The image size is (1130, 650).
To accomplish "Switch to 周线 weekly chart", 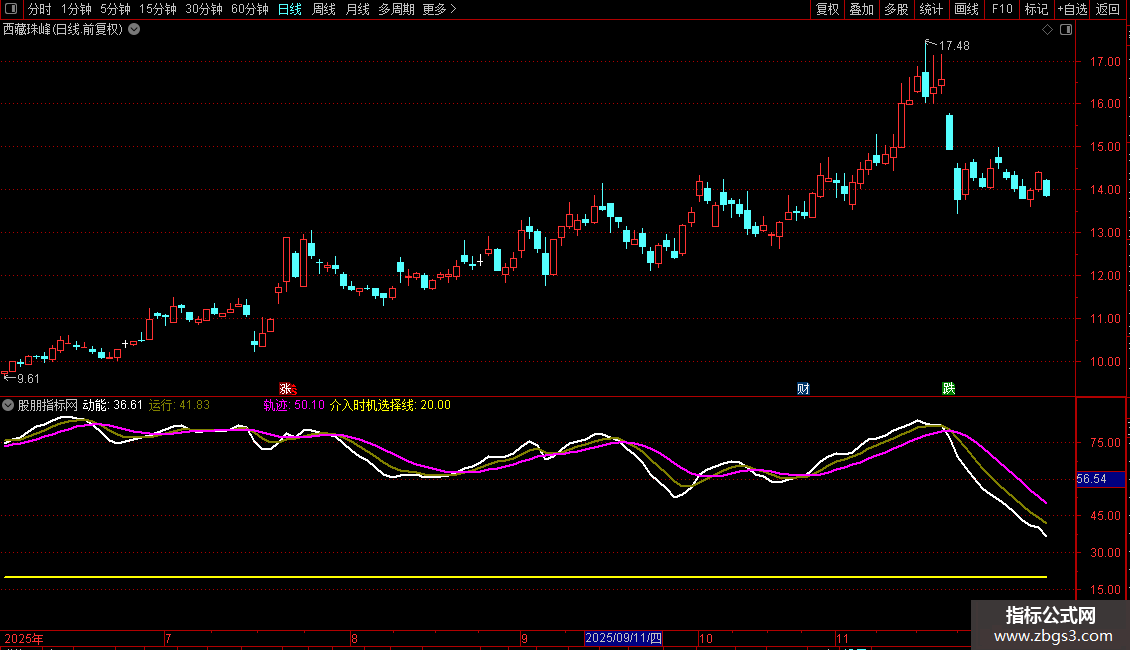I will [x=324, y=9].
